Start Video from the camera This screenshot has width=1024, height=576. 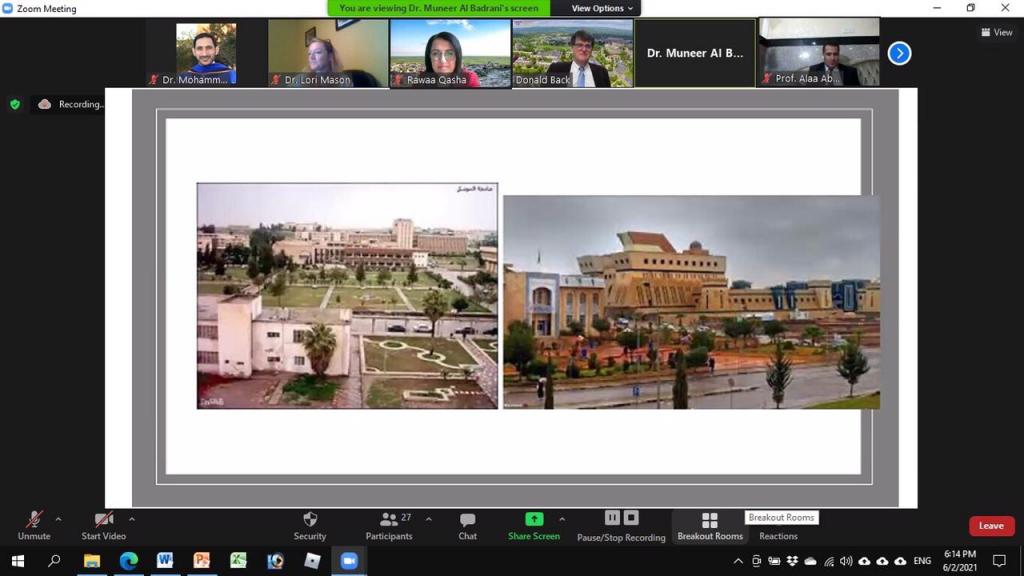tap(104, 524)
